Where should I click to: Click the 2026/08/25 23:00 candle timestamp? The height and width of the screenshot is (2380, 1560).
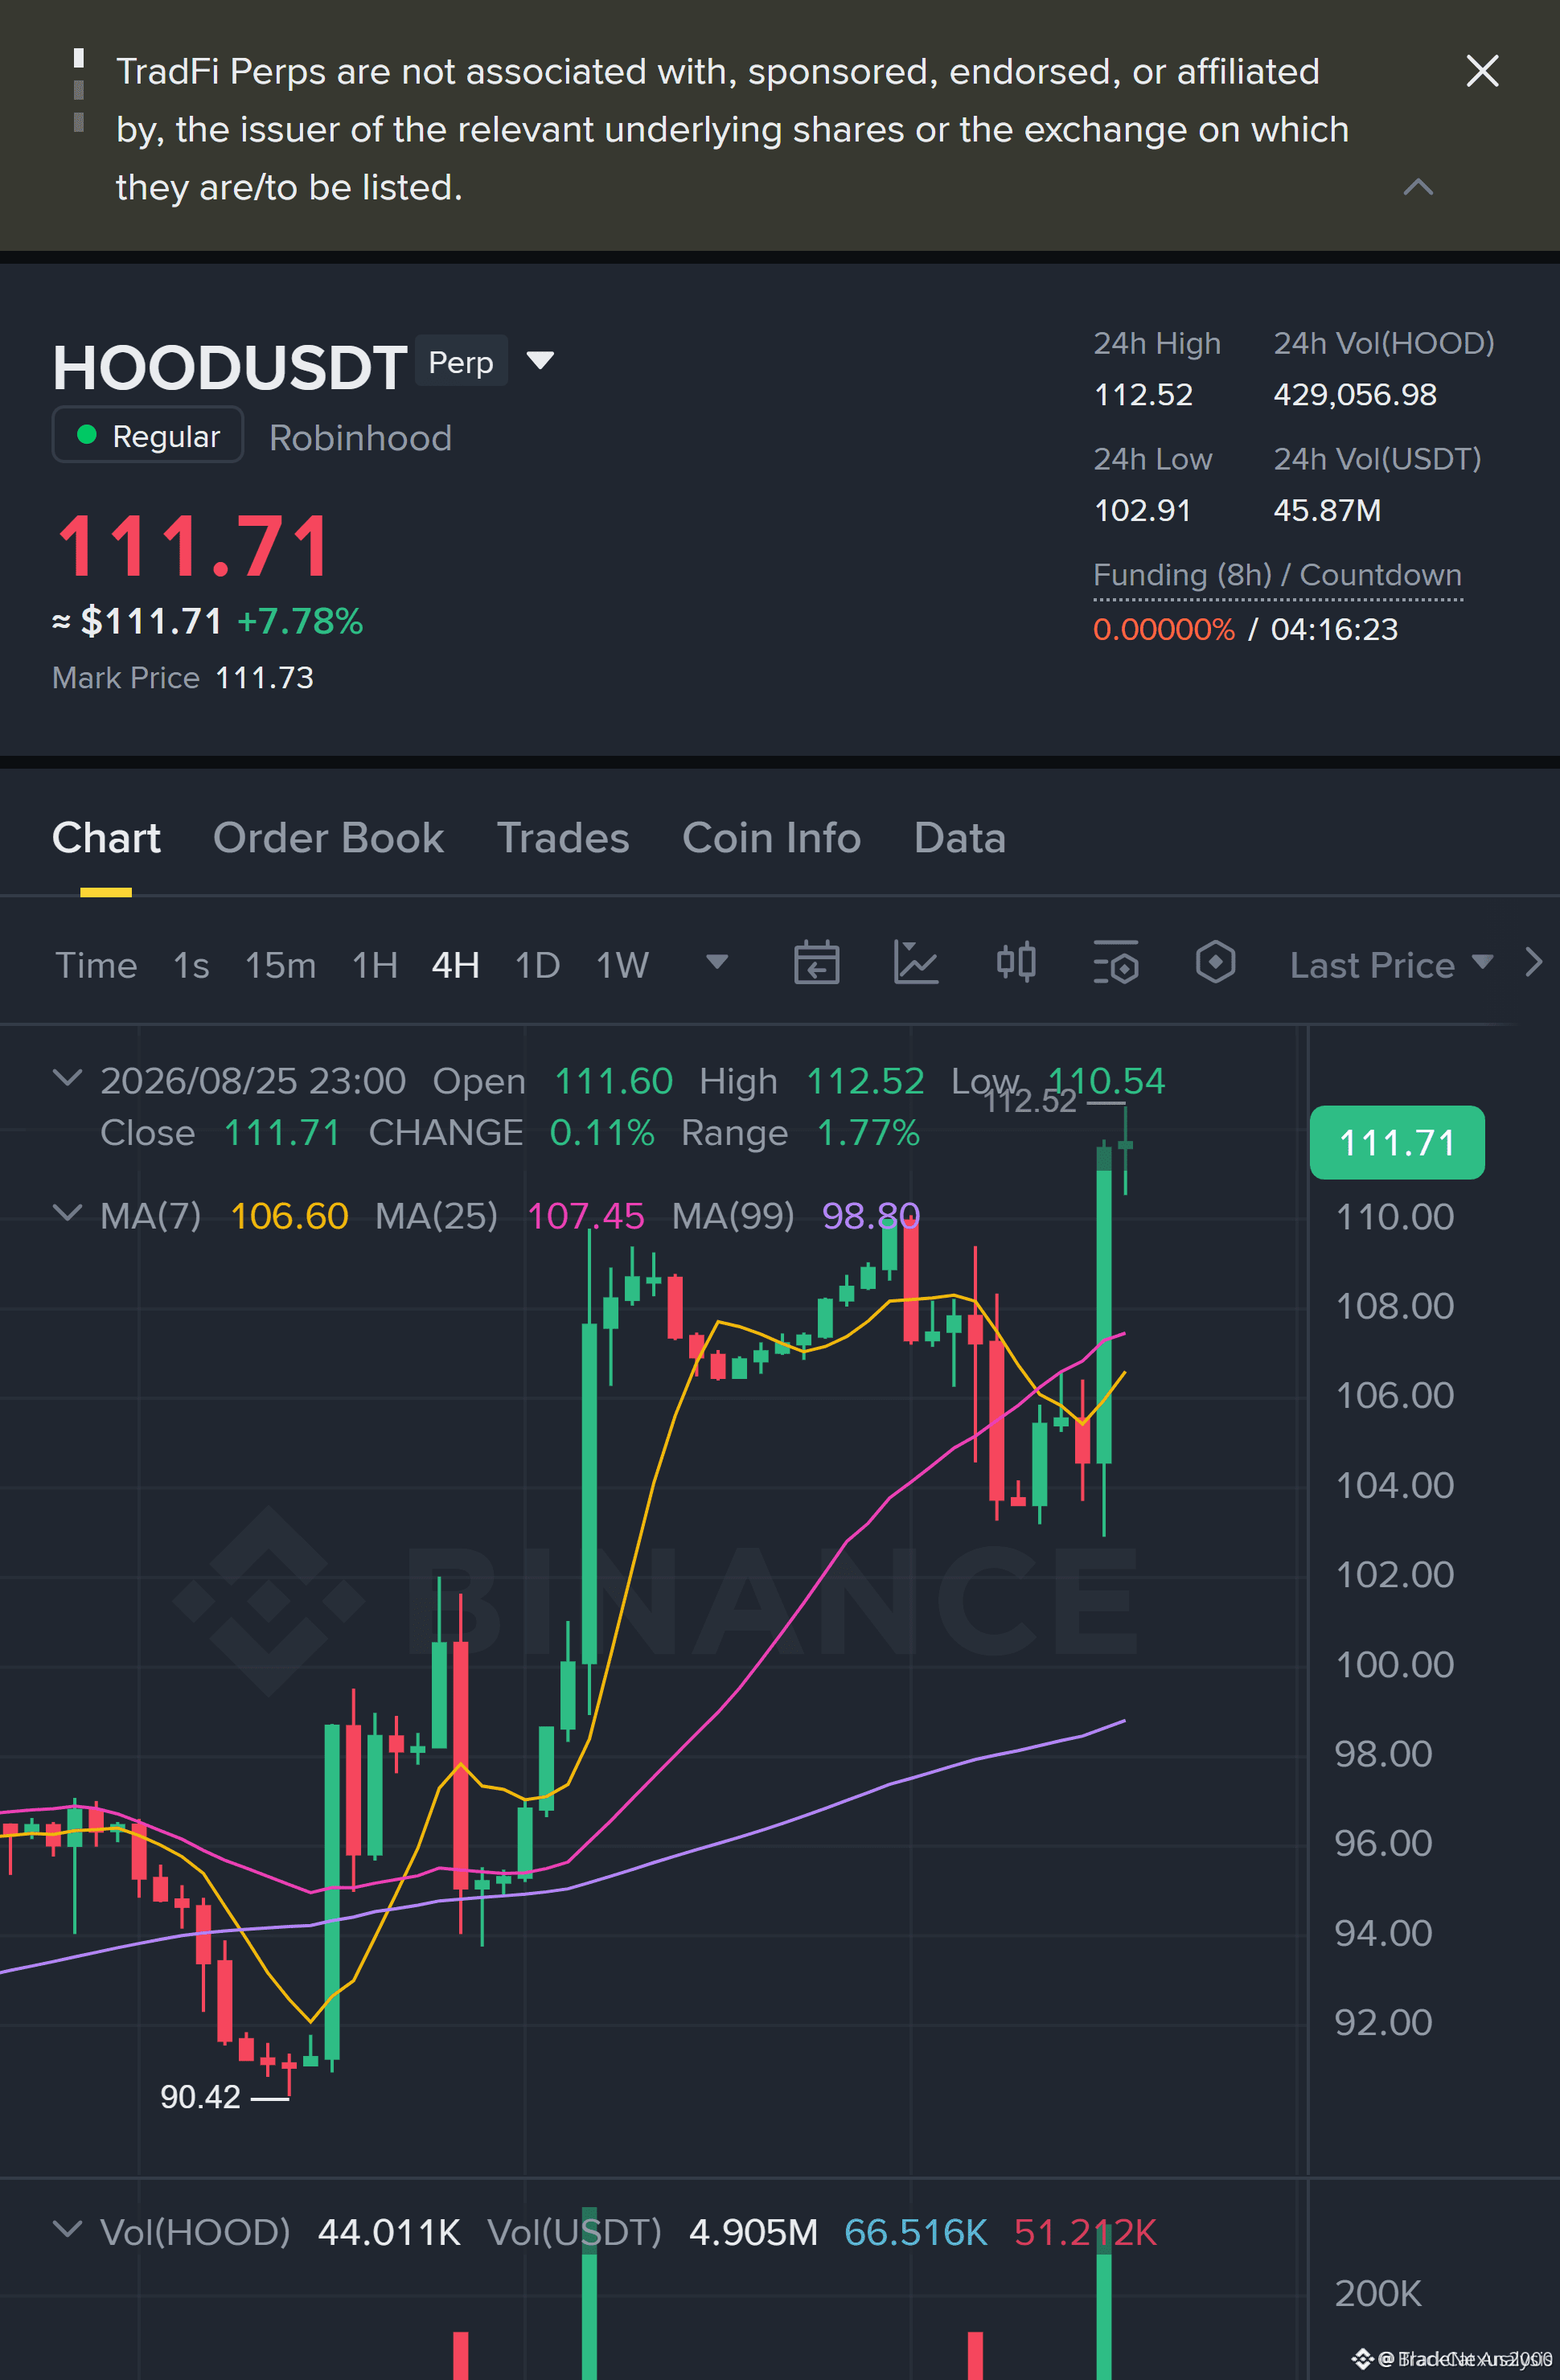[253, 1081]
